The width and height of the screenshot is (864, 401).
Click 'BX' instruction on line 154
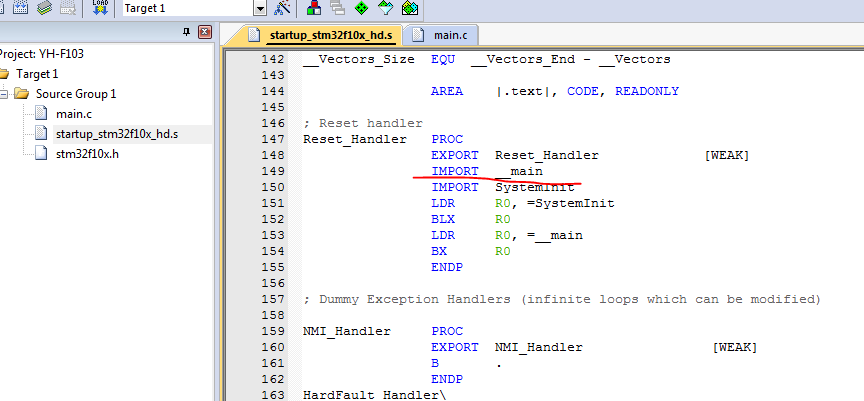point(439,251)
